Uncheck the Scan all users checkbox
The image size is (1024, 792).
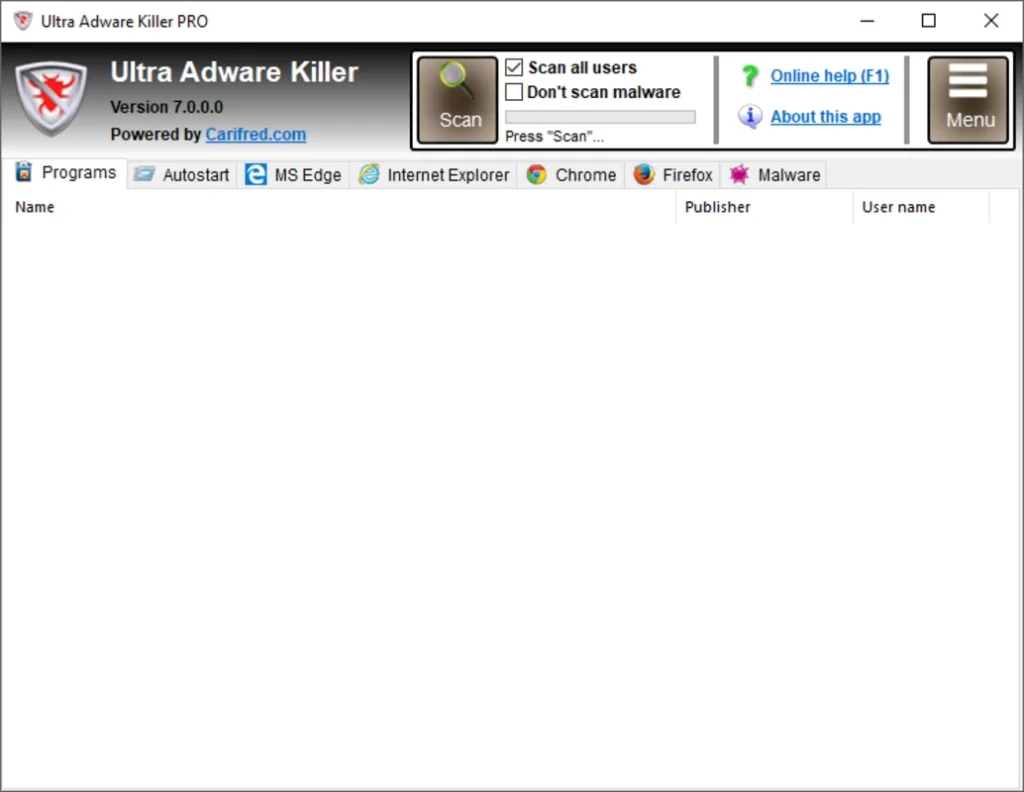514,68
